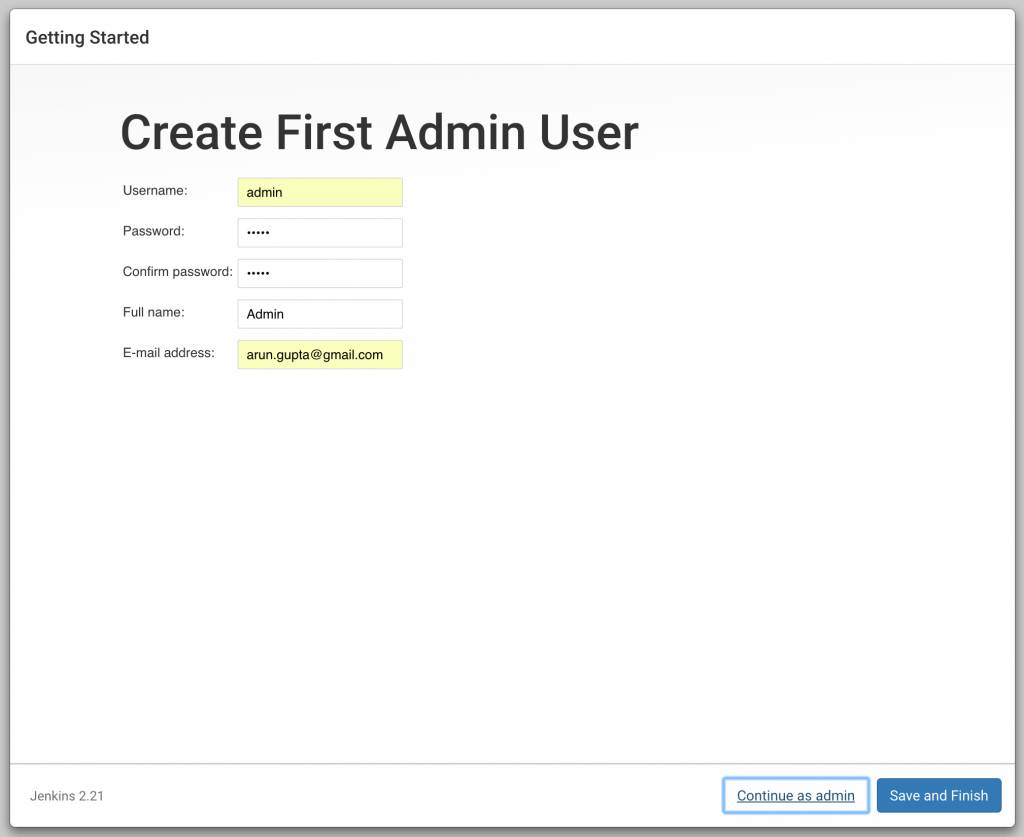The image size is (1024, 837).
Task: Click the Getting Started header title
Action: (x=87, y=37)
